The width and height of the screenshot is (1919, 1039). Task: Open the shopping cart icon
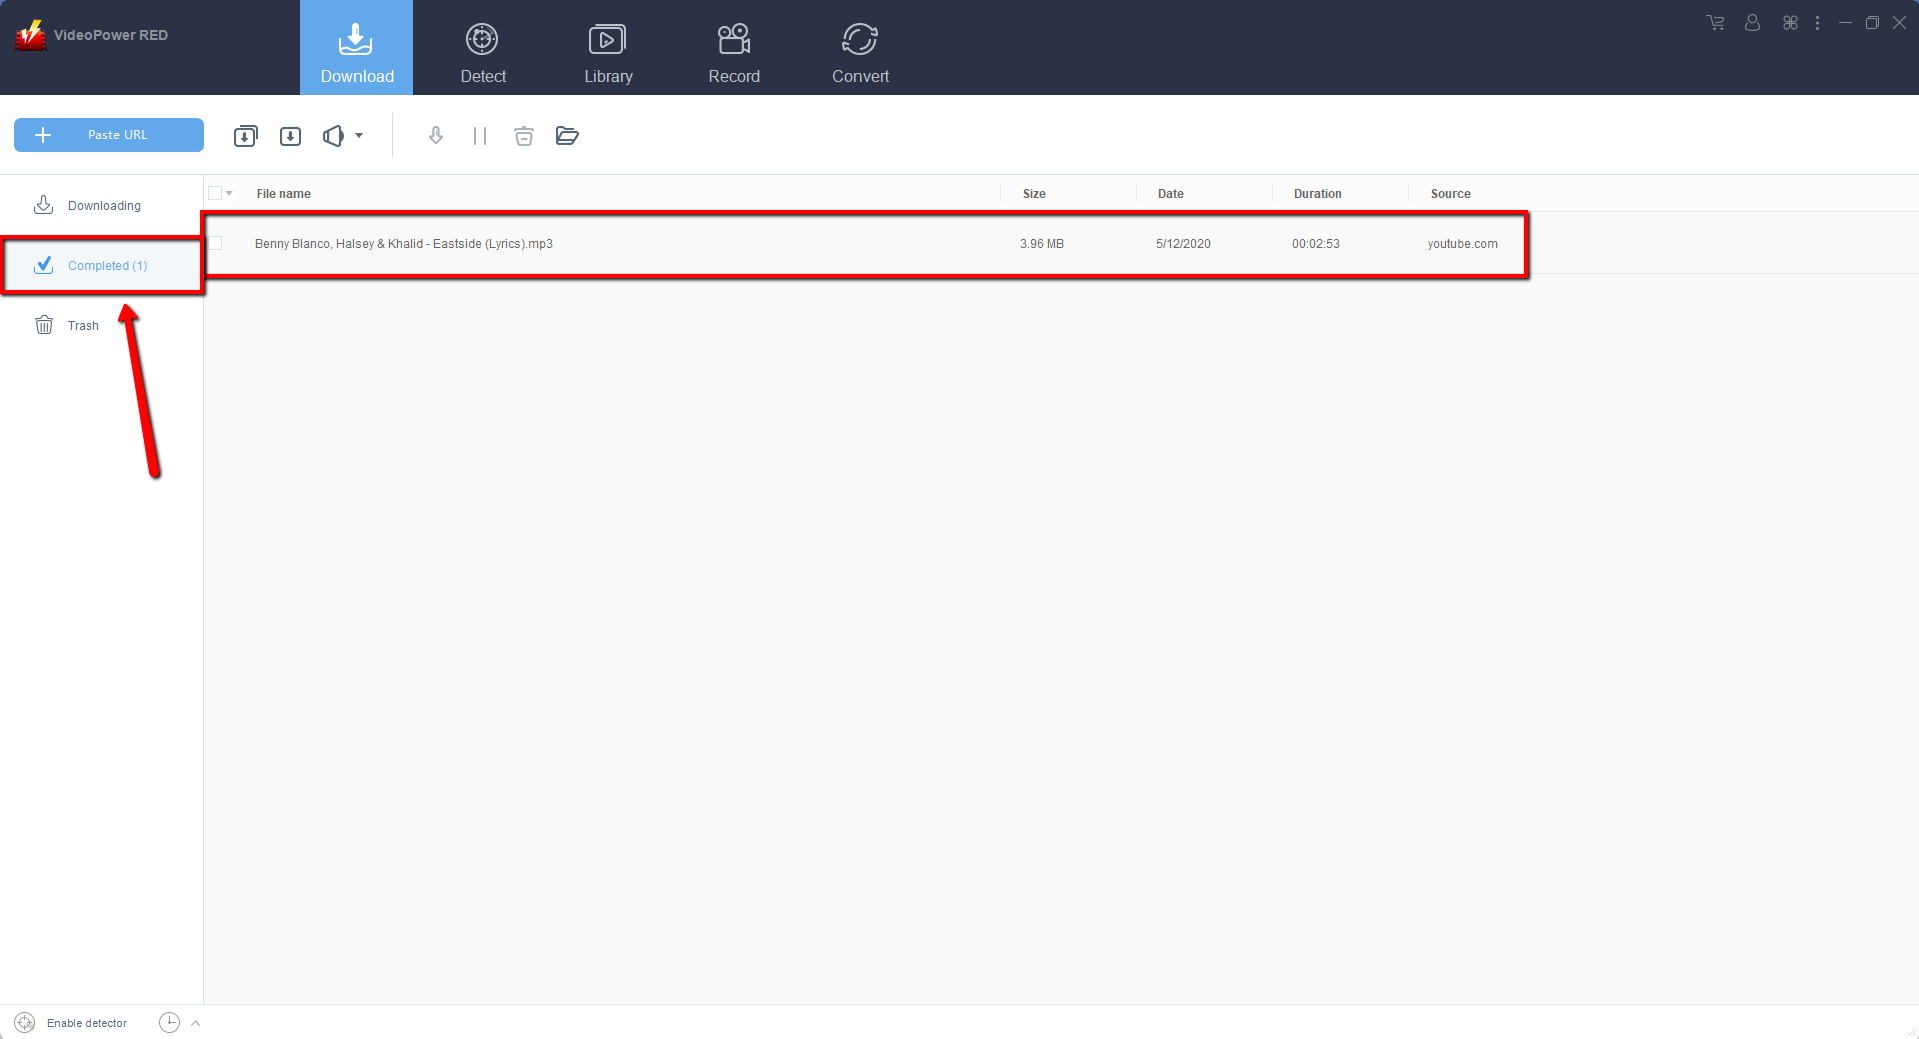(1715, 23)
